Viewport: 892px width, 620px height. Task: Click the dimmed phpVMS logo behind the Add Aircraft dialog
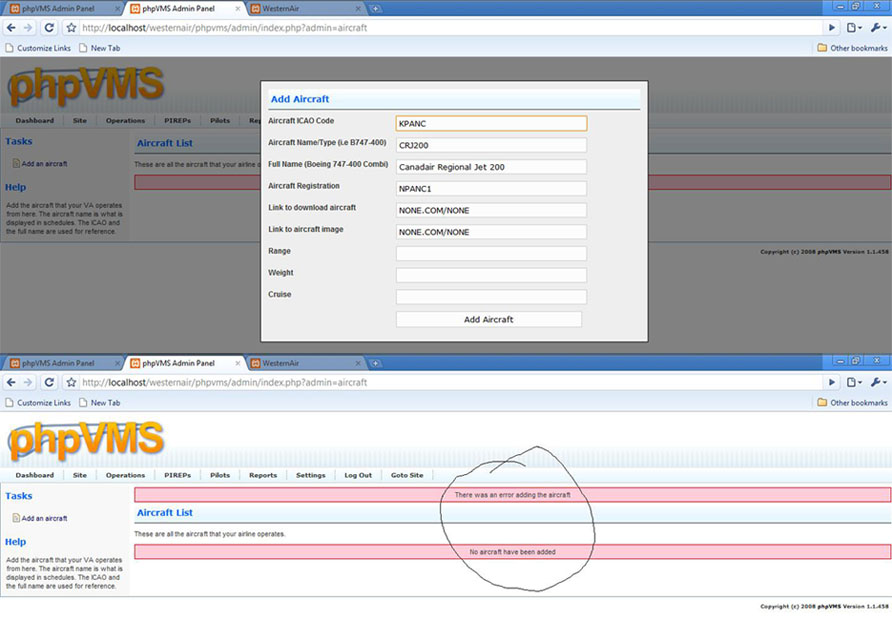(86, 85)
